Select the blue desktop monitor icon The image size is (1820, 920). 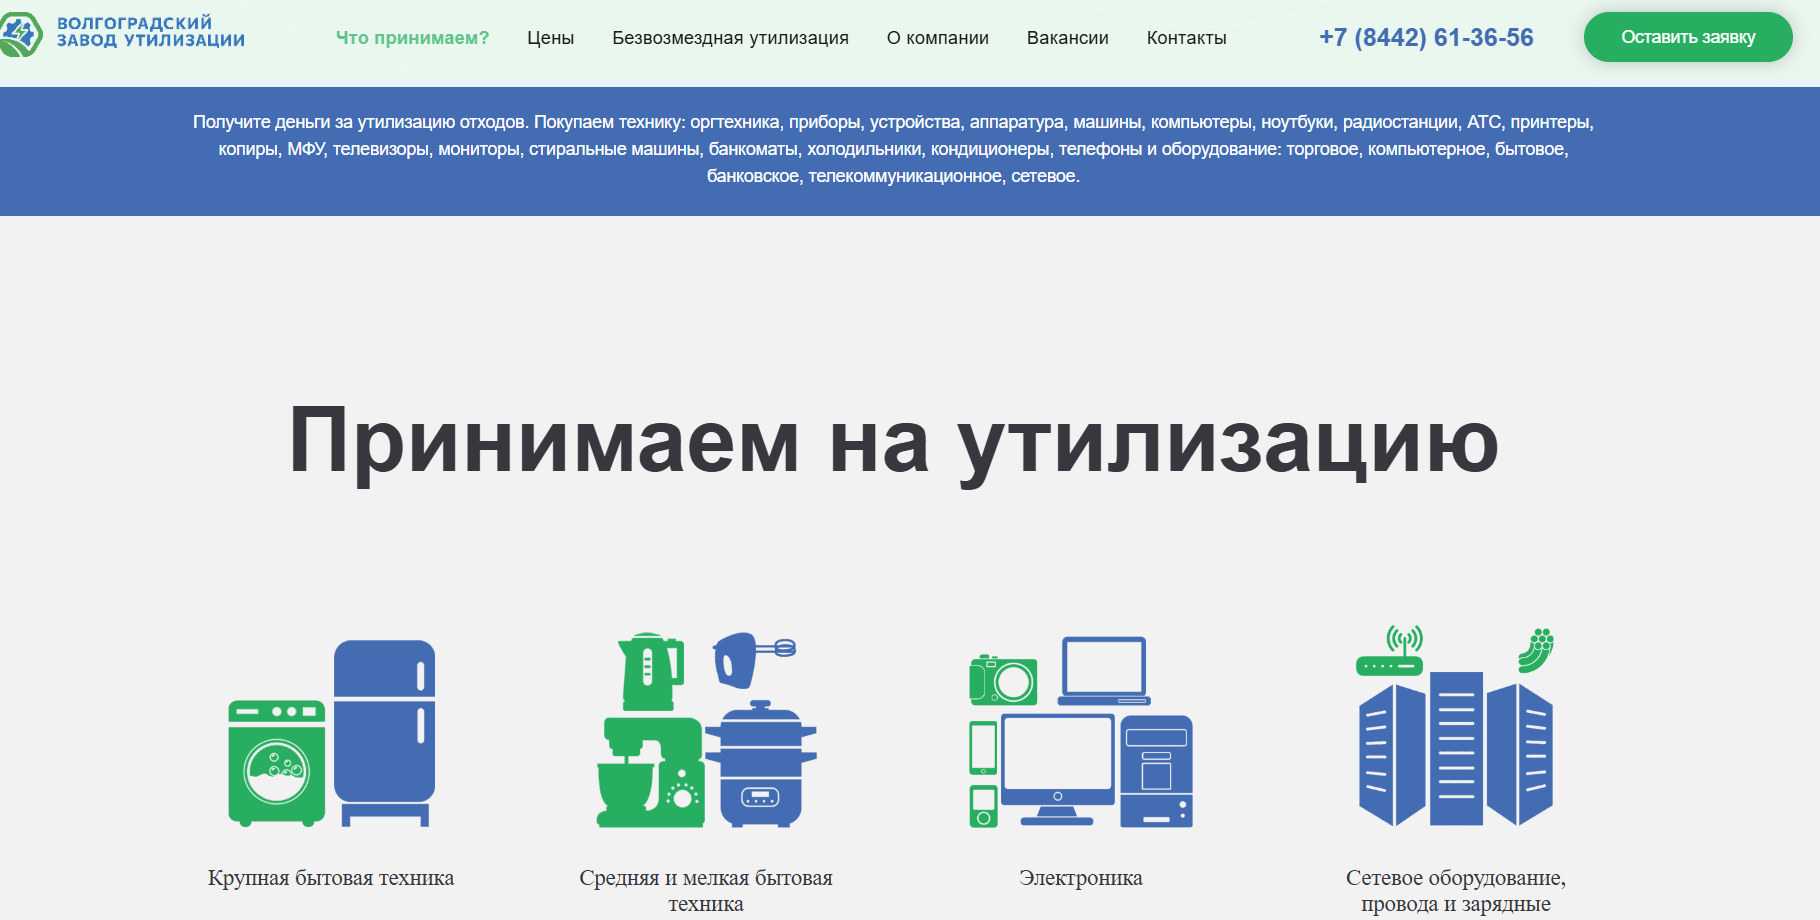coord(1058,770)
